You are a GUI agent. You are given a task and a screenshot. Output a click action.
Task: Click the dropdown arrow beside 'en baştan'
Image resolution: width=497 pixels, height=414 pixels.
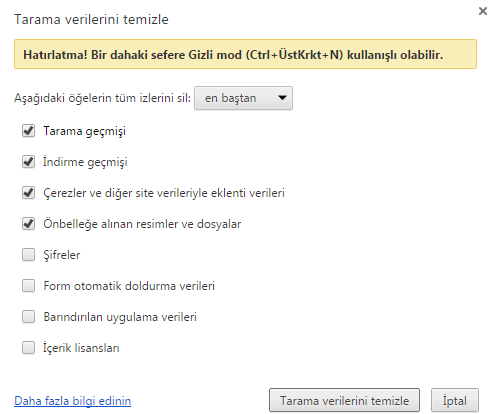(282, 98)
